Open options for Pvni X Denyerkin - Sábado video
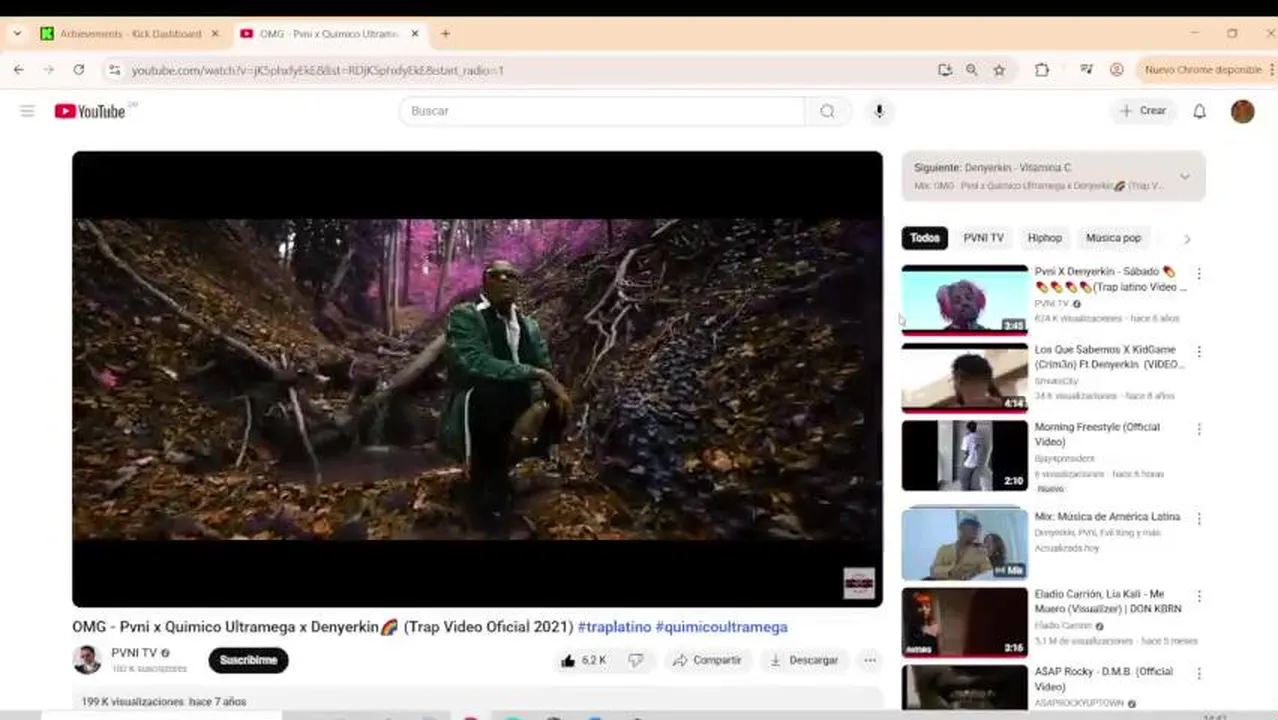1278x720 pixels. click(1199, 273)
